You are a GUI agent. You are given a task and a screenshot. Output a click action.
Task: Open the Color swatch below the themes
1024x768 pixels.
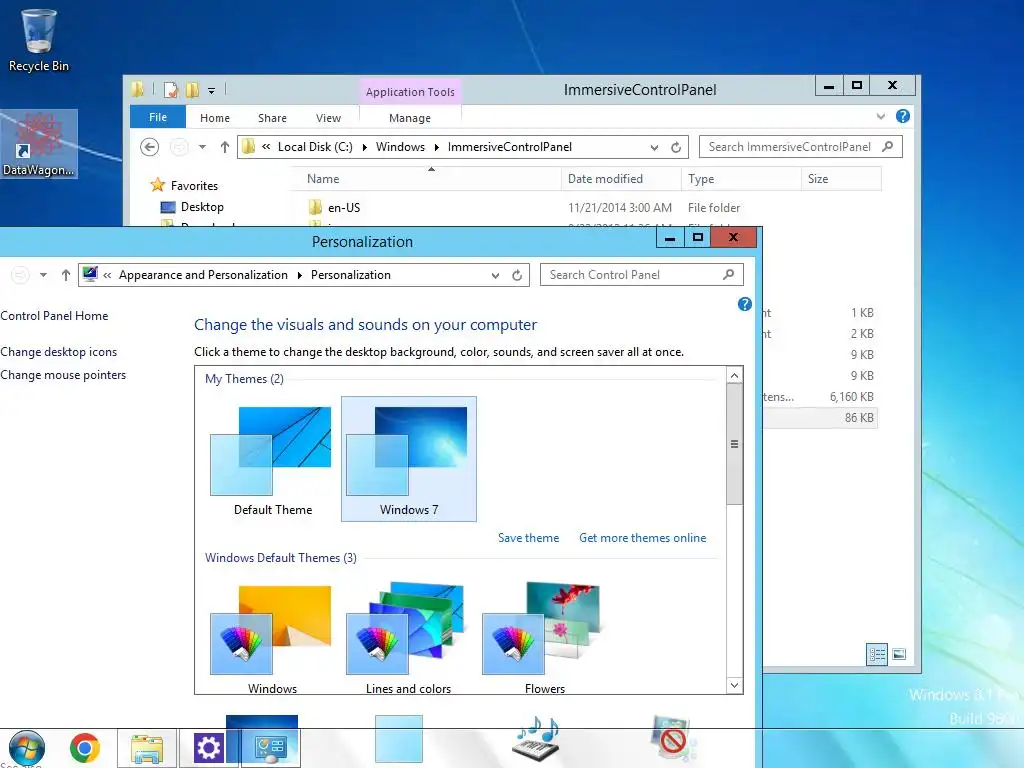pyautogui.click(x=399, y=739)
